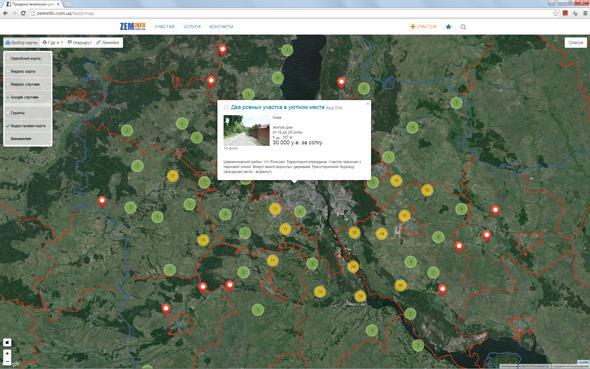
Task: Open the listing photo thumbnail in popup
Action: tap(246, 131)
